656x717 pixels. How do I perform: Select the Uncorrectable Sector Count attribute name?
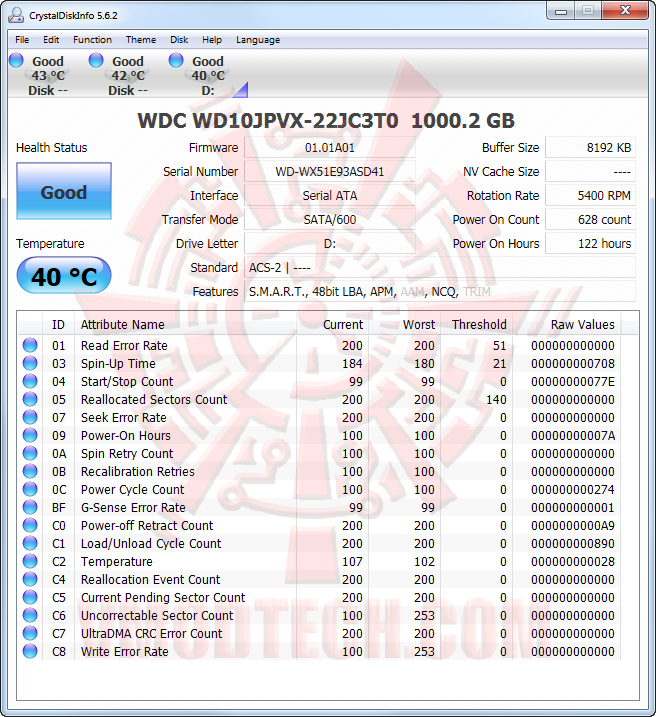tap(157, 615)
